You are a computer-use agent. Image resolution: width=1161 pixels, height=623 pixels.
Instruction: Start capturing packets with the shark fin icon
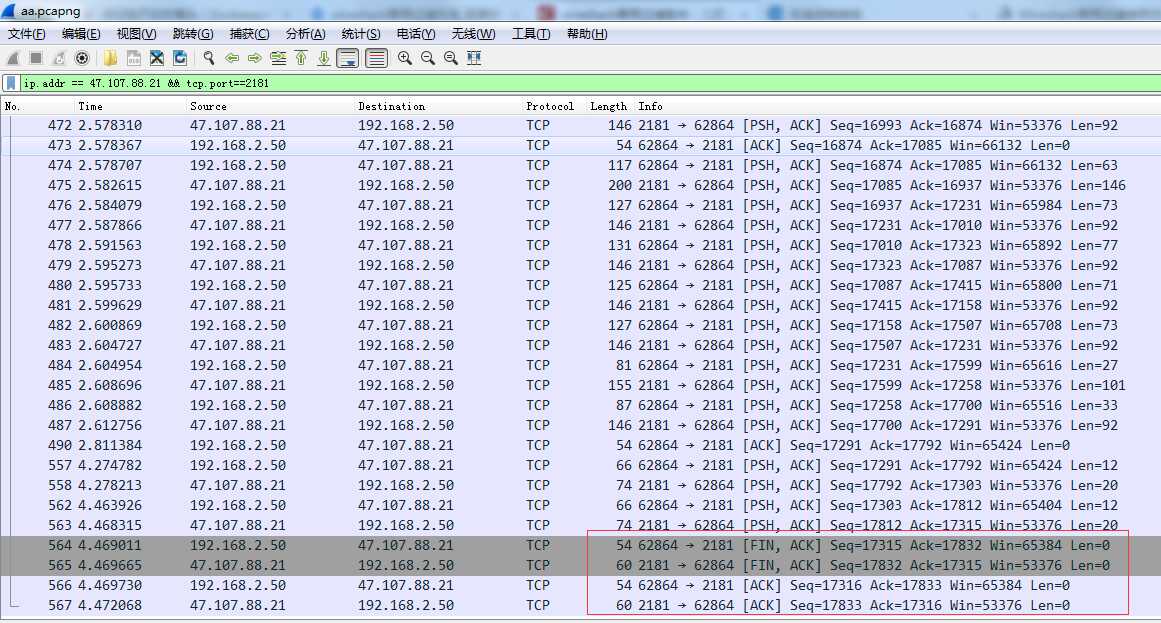(13, 58)
